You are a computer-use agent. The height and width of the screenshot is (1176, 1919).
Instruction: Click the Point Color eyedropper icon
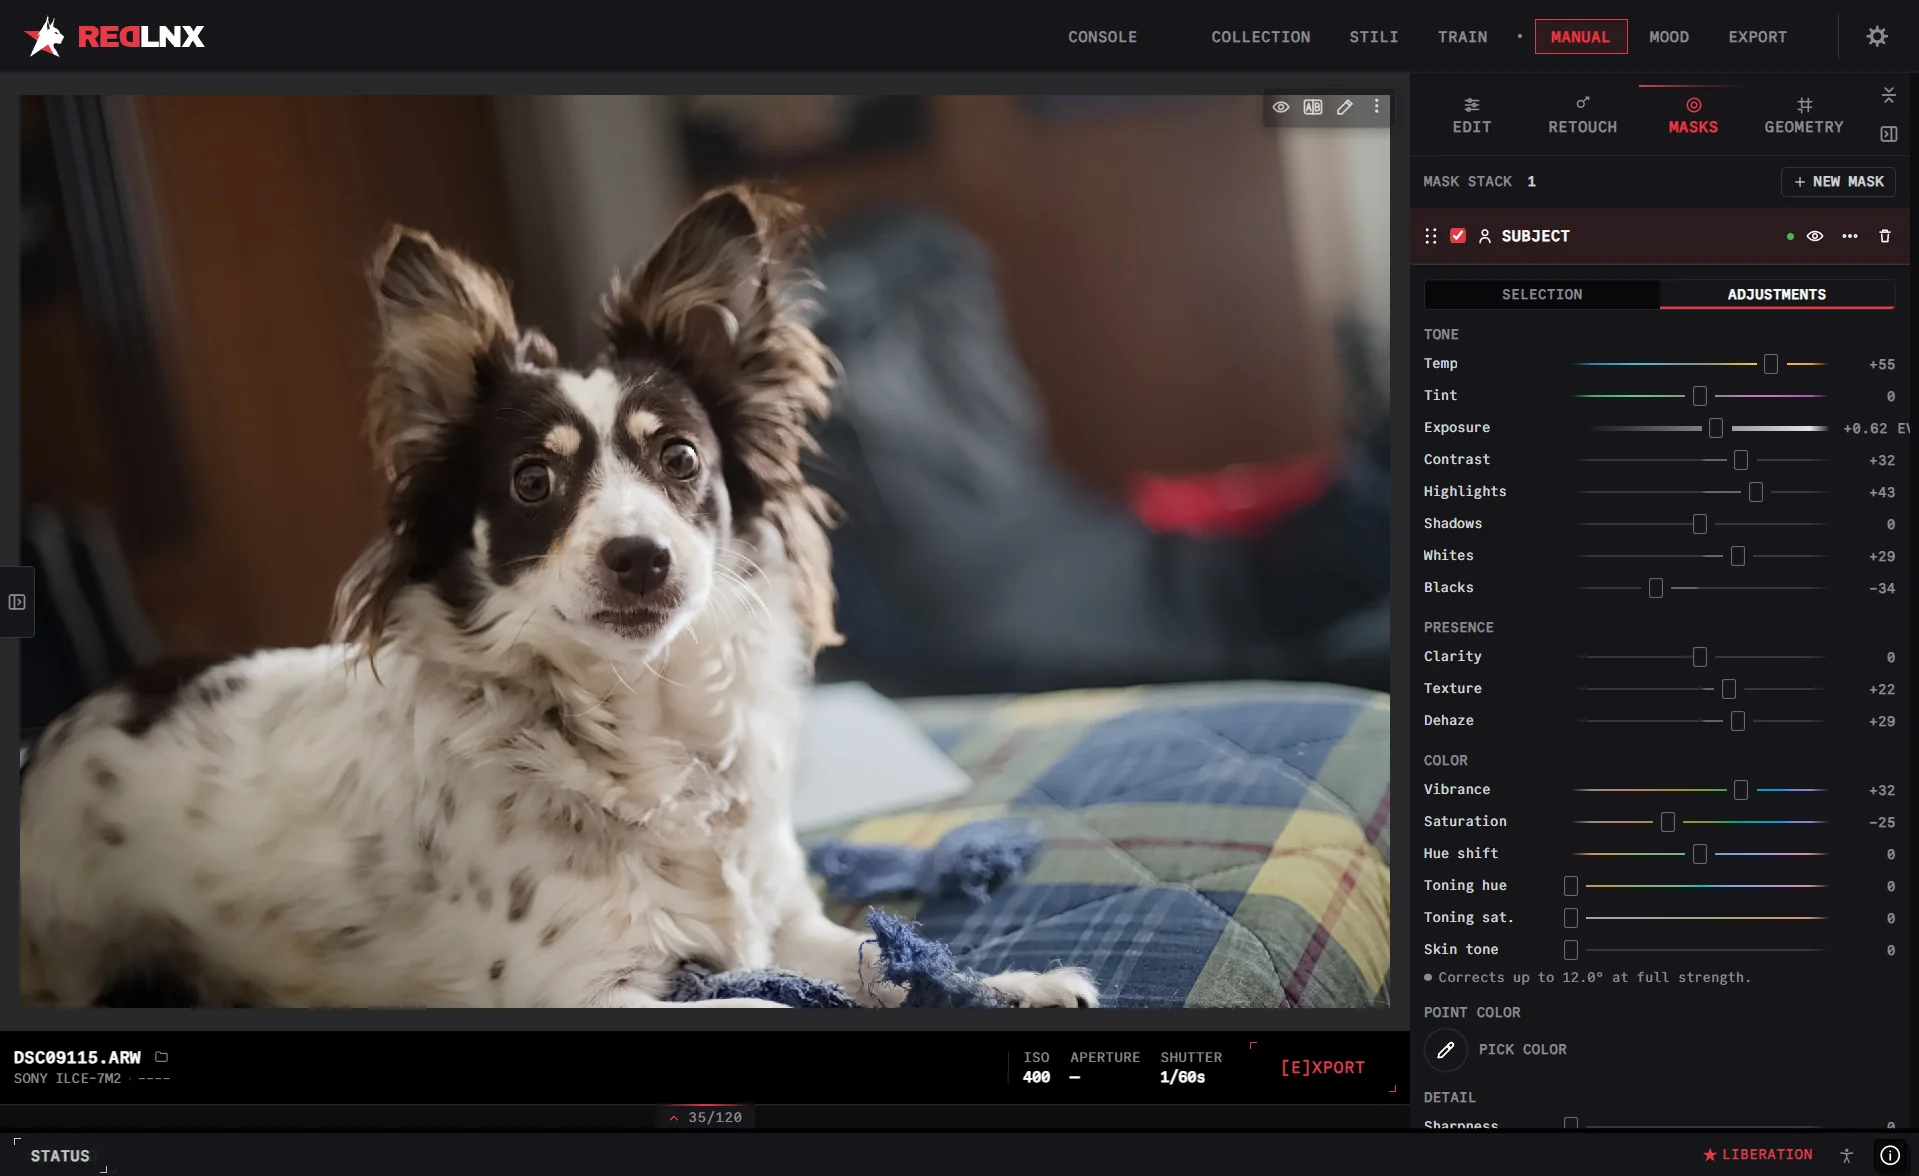pos(1446,1050)
